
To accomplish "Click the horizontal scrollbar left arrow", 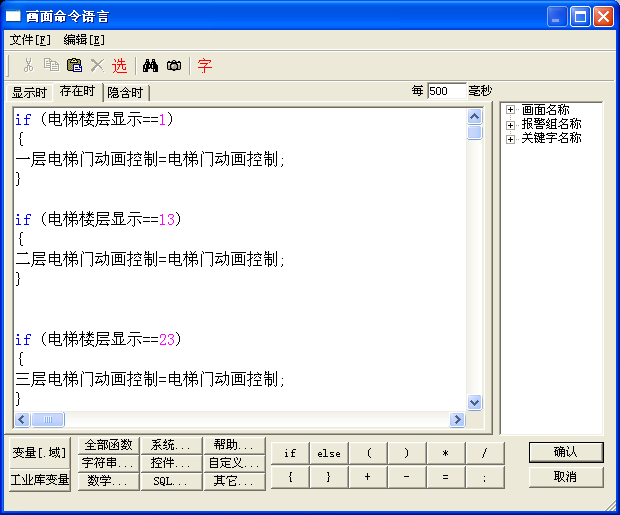I will (22, 419).
